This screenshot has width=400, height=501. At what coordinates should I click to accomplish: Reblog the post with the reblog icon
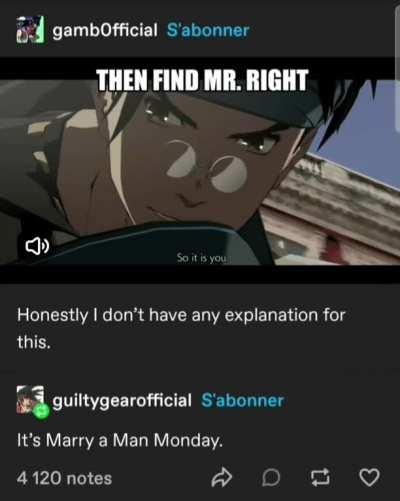tap(320, 478)
